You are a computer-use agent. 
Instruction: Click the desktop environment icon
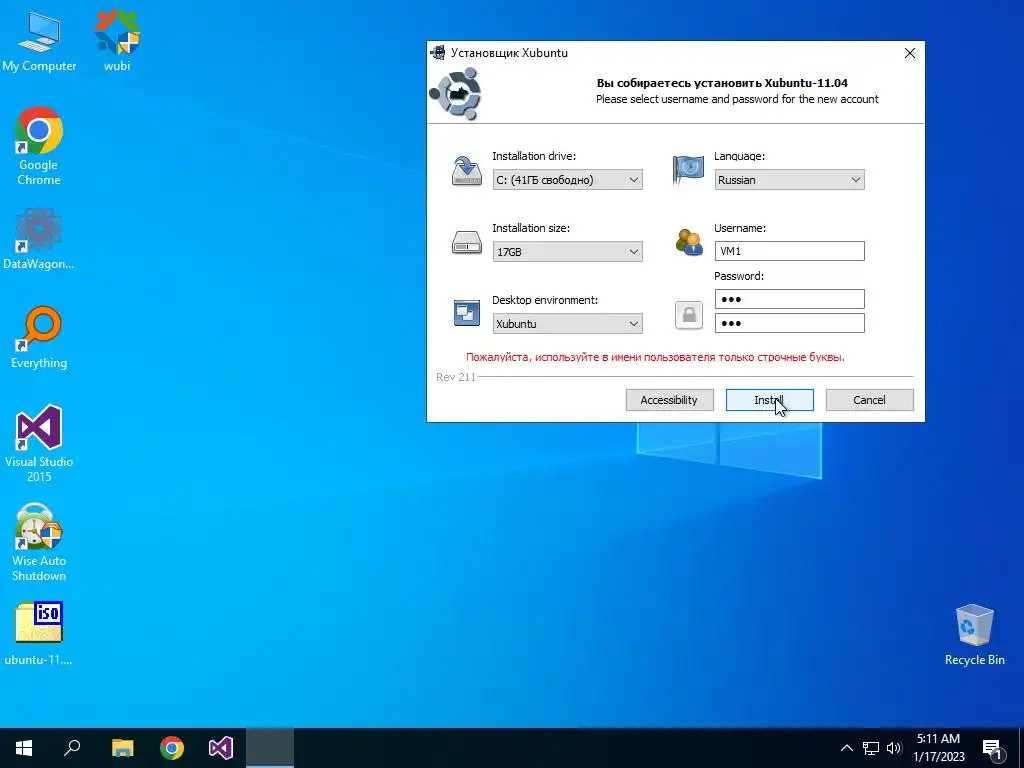pyautogui.click(x=467, y=313)
